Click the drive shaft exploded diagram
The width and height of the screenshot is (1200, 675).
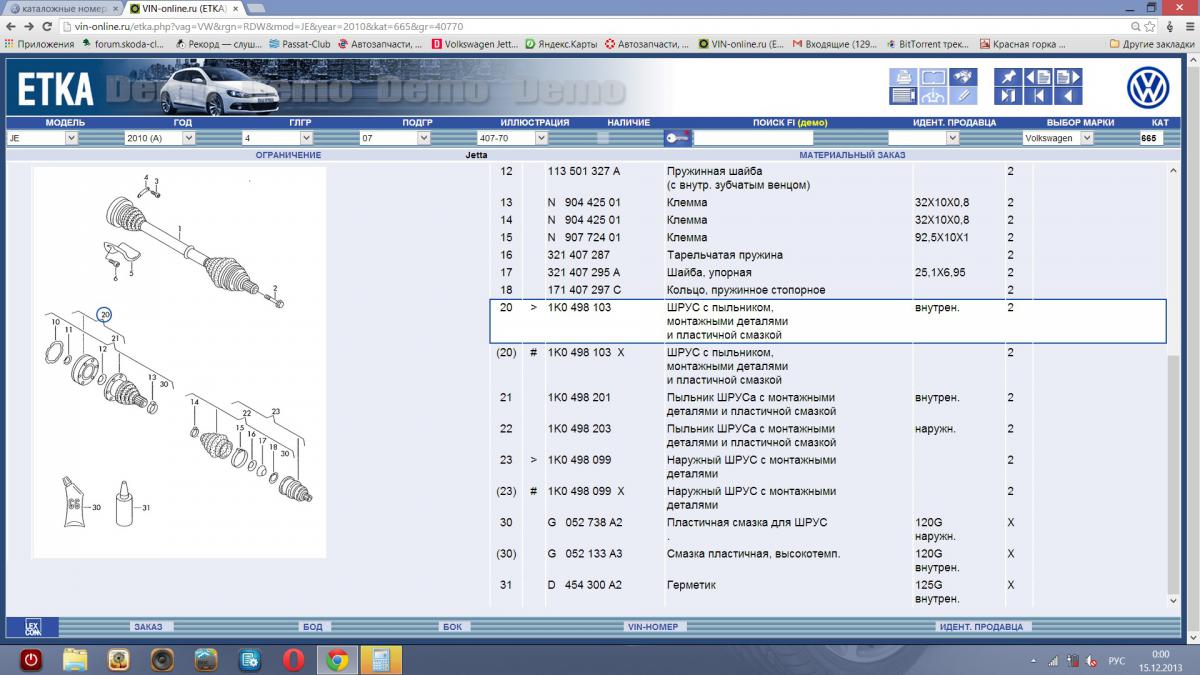click(179, 362)
